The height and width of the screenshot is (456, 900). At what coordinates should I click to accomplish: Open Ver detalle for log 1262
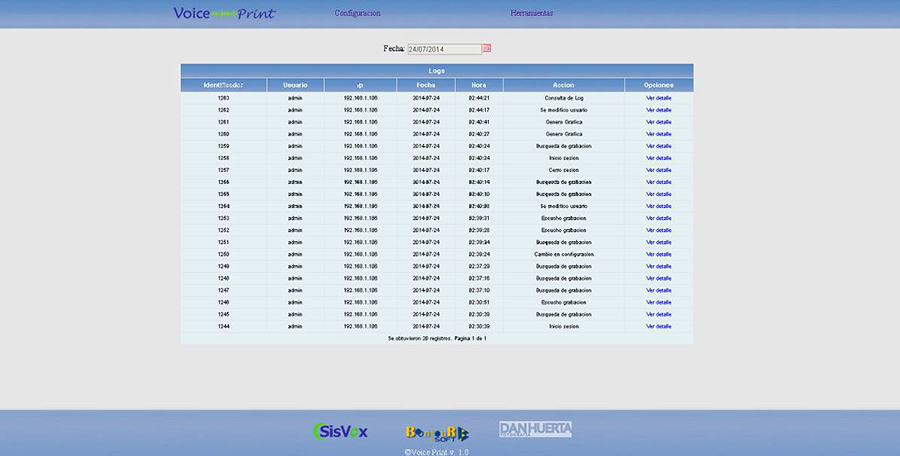pyautogui.click(x=659, y=110)
